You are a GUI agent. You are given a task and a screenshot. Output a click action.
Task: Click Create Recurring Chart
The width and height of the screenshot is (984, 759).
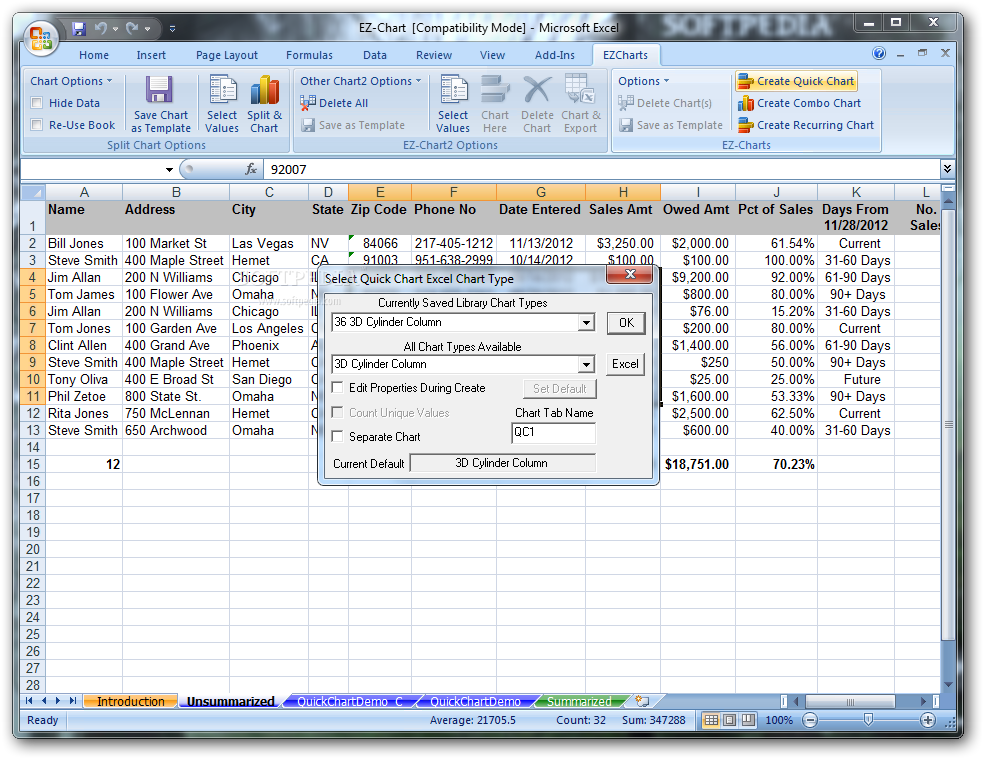pos(806,125)
